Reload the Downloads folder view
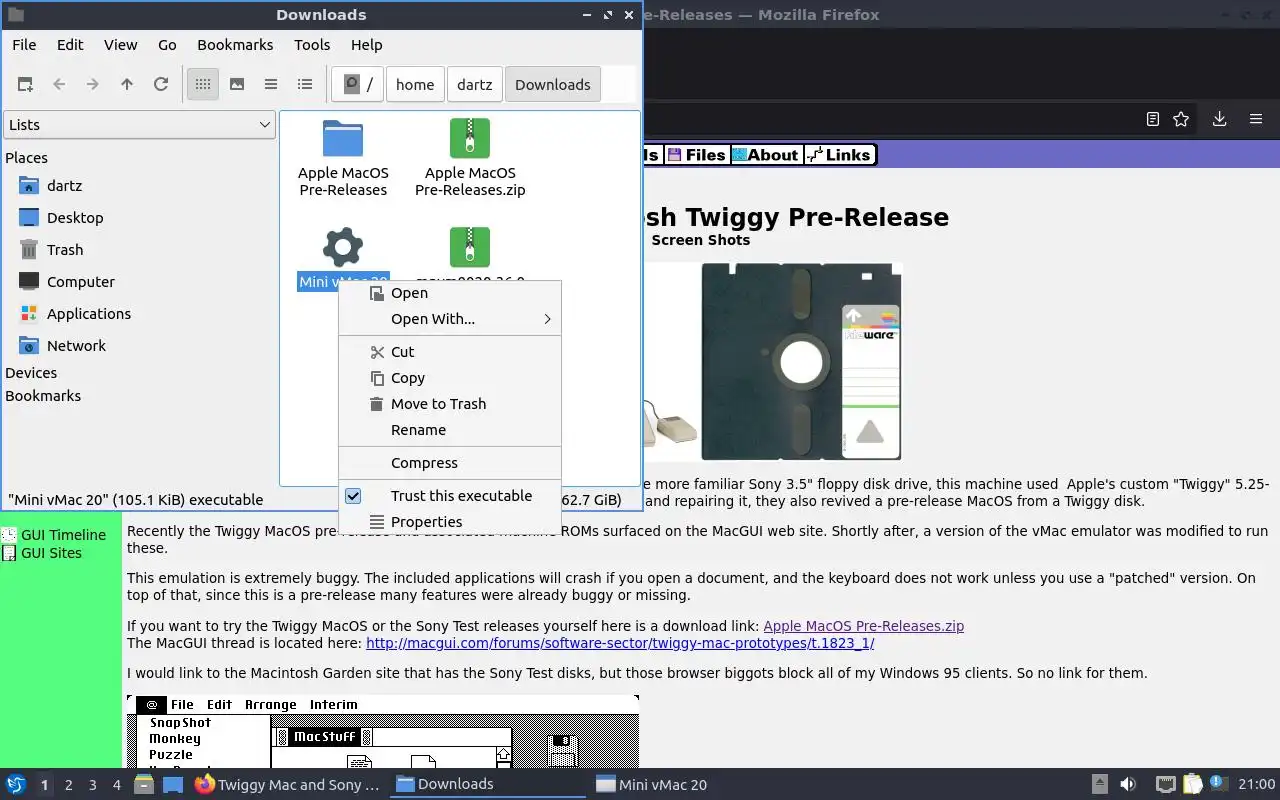 (x=161, y=85)
